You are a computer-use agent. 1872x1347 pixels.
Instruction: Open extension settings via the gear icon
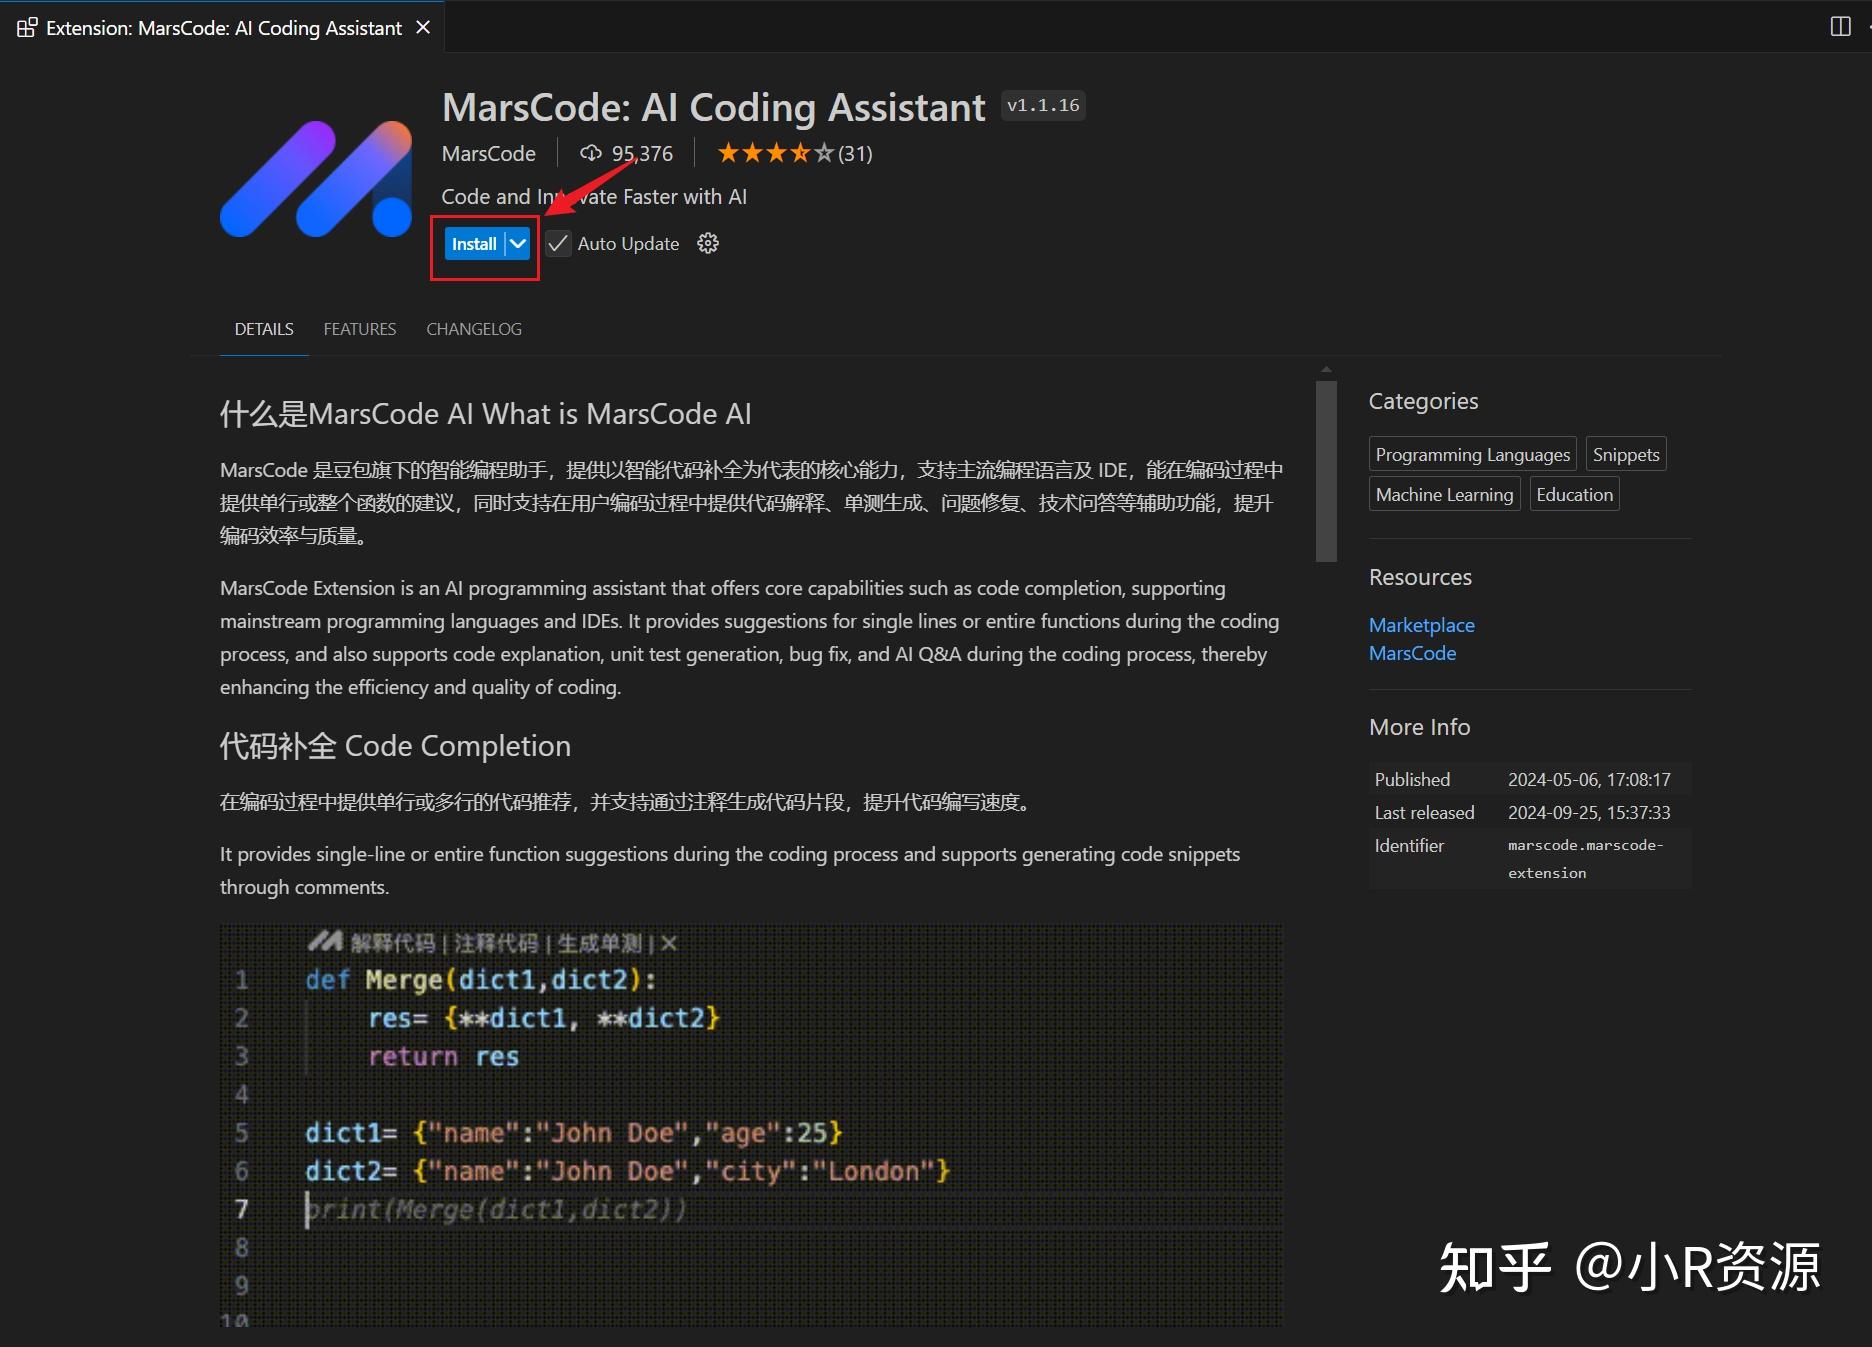708,243
